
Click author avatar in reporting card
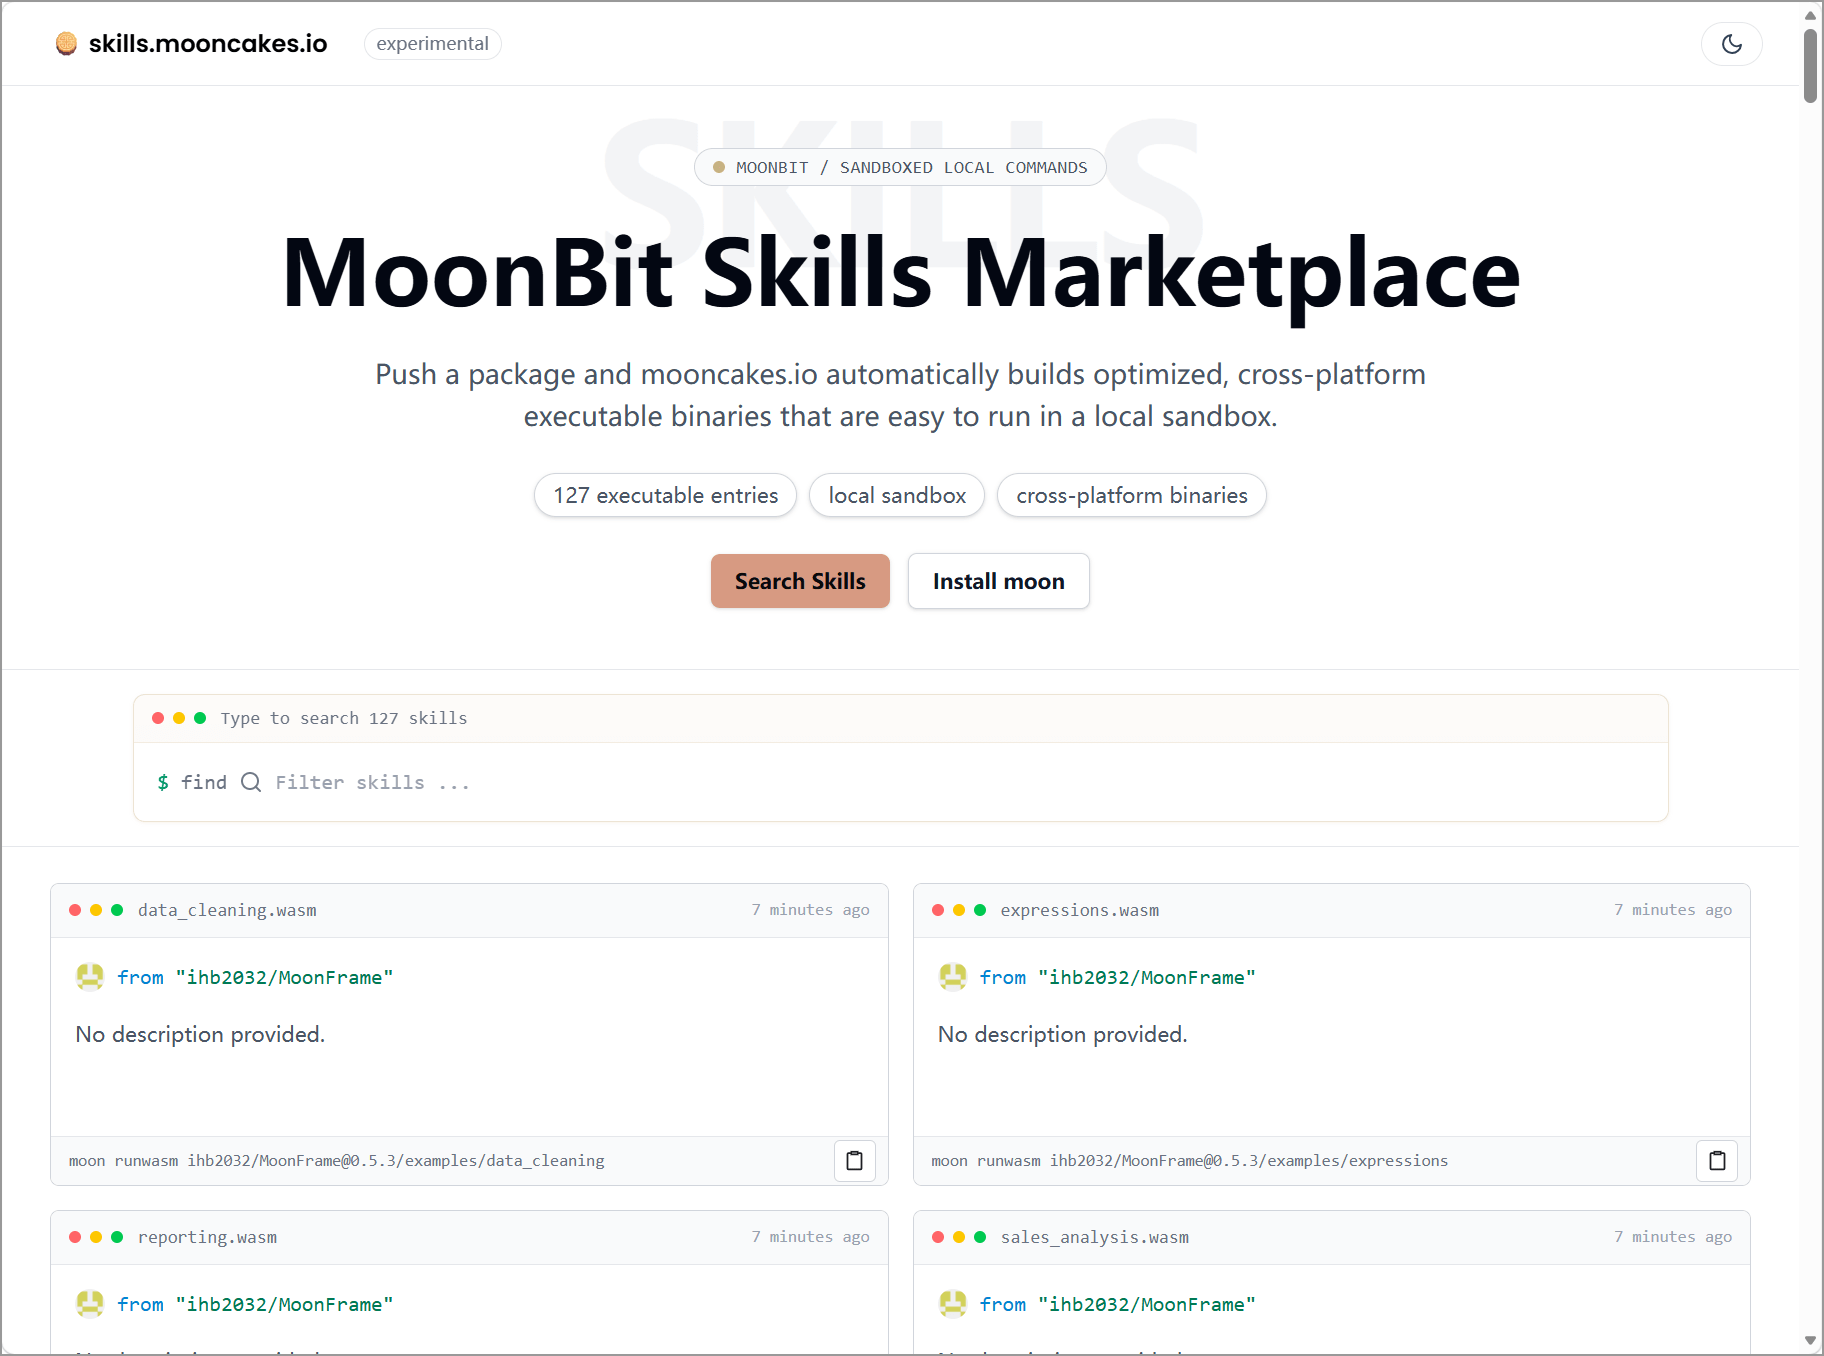click(90, 1303)
